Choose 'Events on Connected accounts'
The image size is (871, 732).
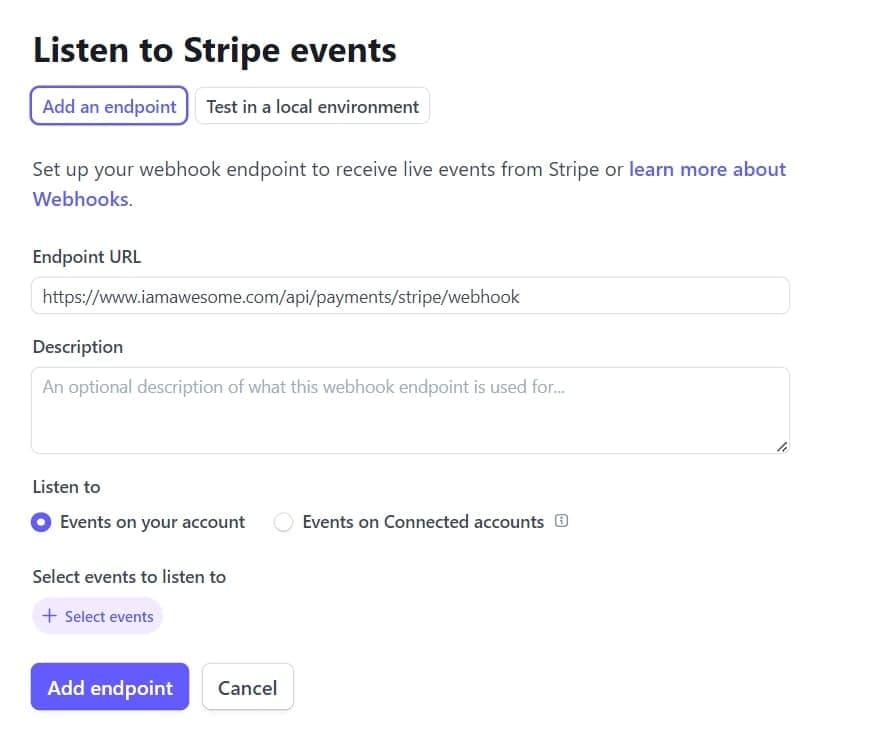pyautogui.click(x=283, y=521)
